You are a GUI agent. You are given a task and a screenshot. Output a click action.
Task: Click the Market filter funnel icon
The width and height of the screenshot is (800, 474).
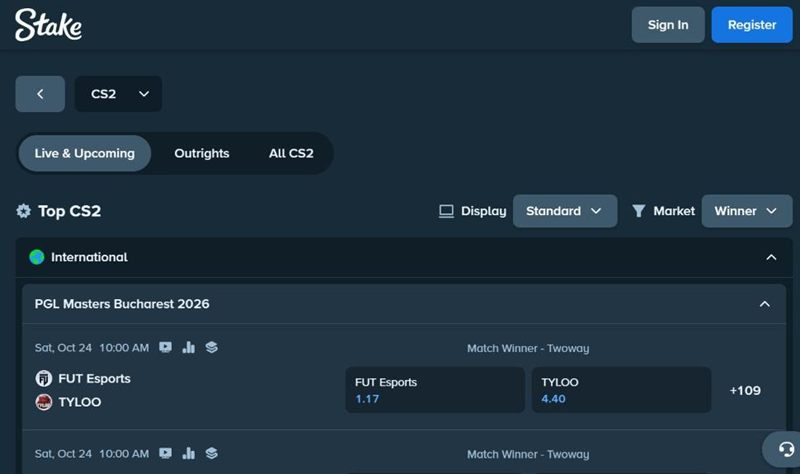pyautogui.click(x=638, y=211)
